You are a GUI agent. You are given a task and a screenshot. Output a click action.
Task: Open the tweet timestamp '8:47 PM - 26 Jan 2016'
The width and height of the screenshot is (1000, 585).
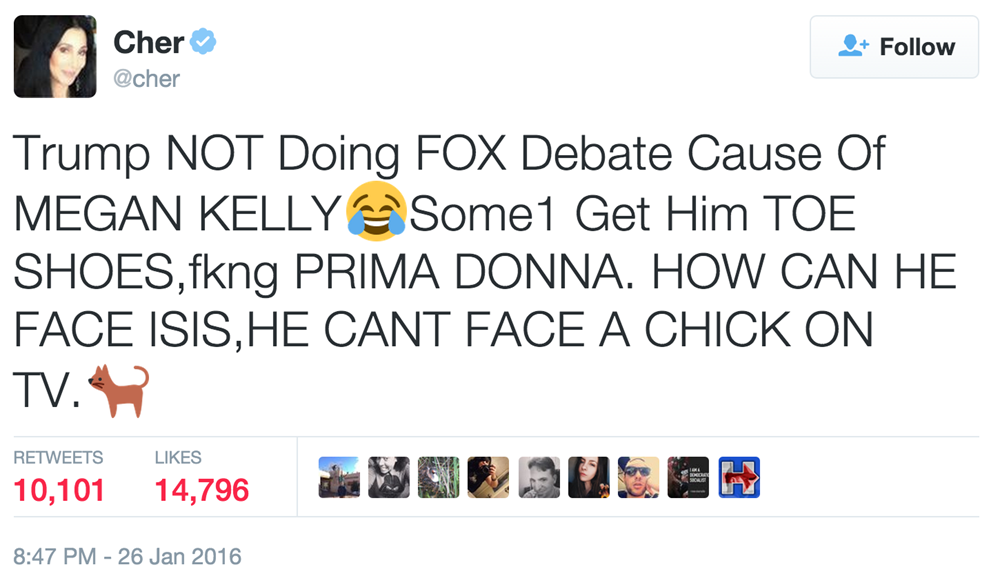125,556
